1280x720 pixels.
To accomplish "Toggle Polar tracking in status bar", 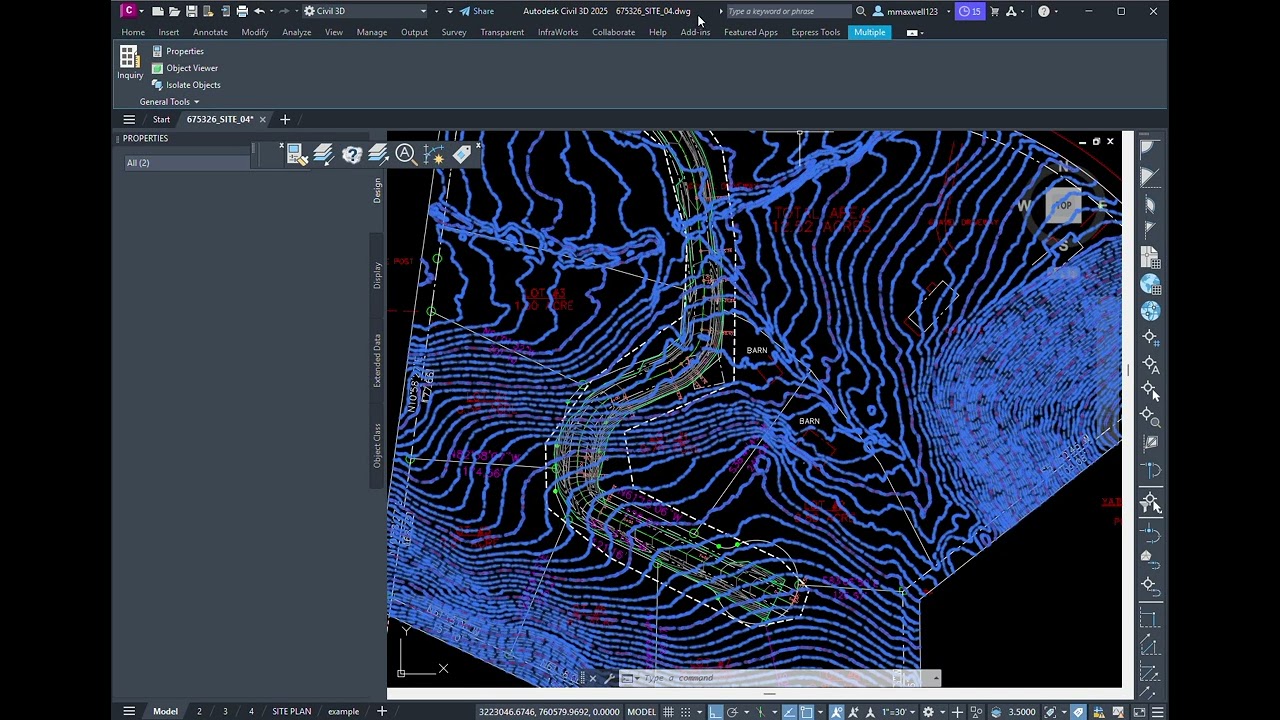I will [732, 712].
